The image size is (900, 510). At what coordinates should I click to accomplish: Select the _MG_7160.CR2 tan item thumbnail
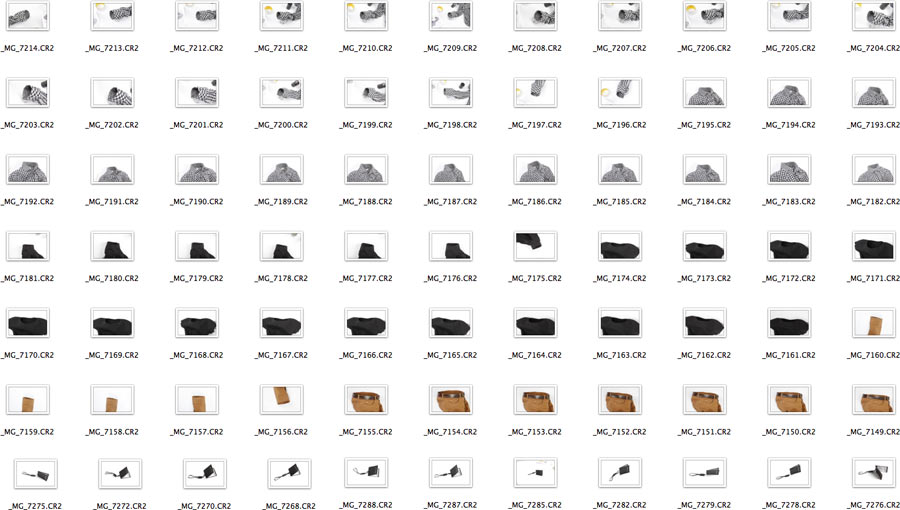pos(873,323)
